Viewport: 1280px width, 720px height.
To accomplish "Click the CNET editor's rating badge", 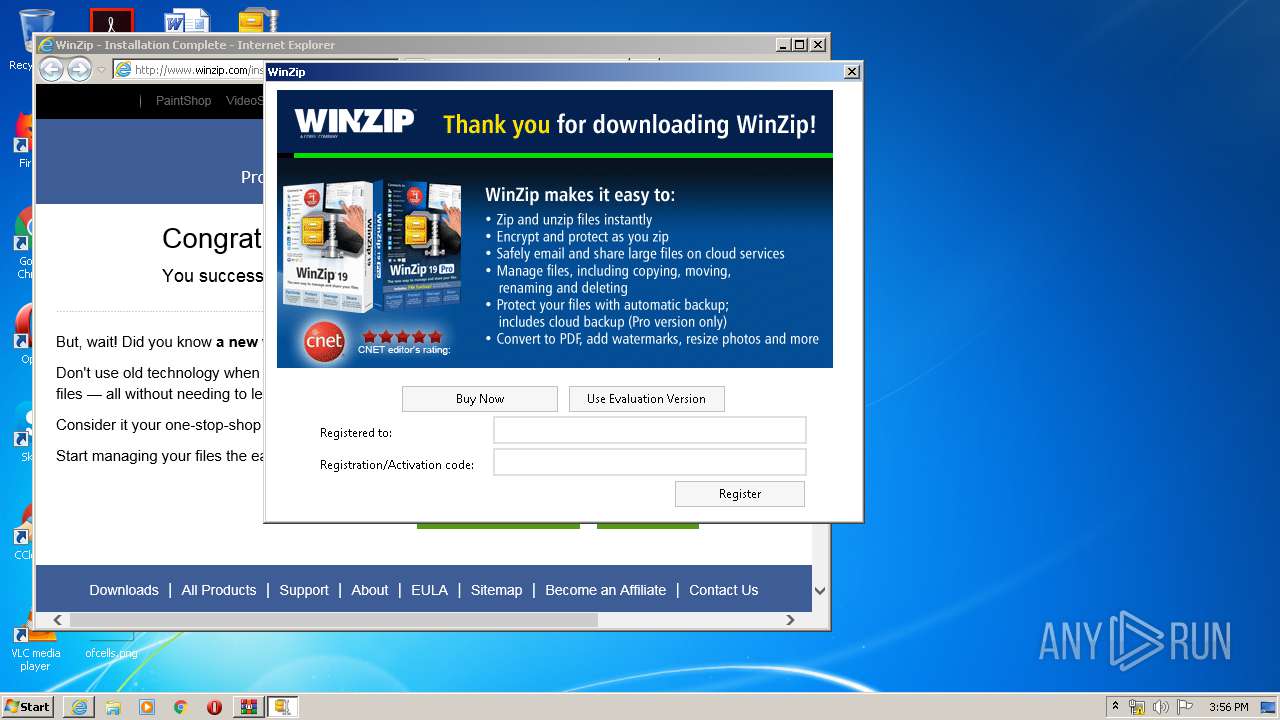I will click(x=378, y=343).
